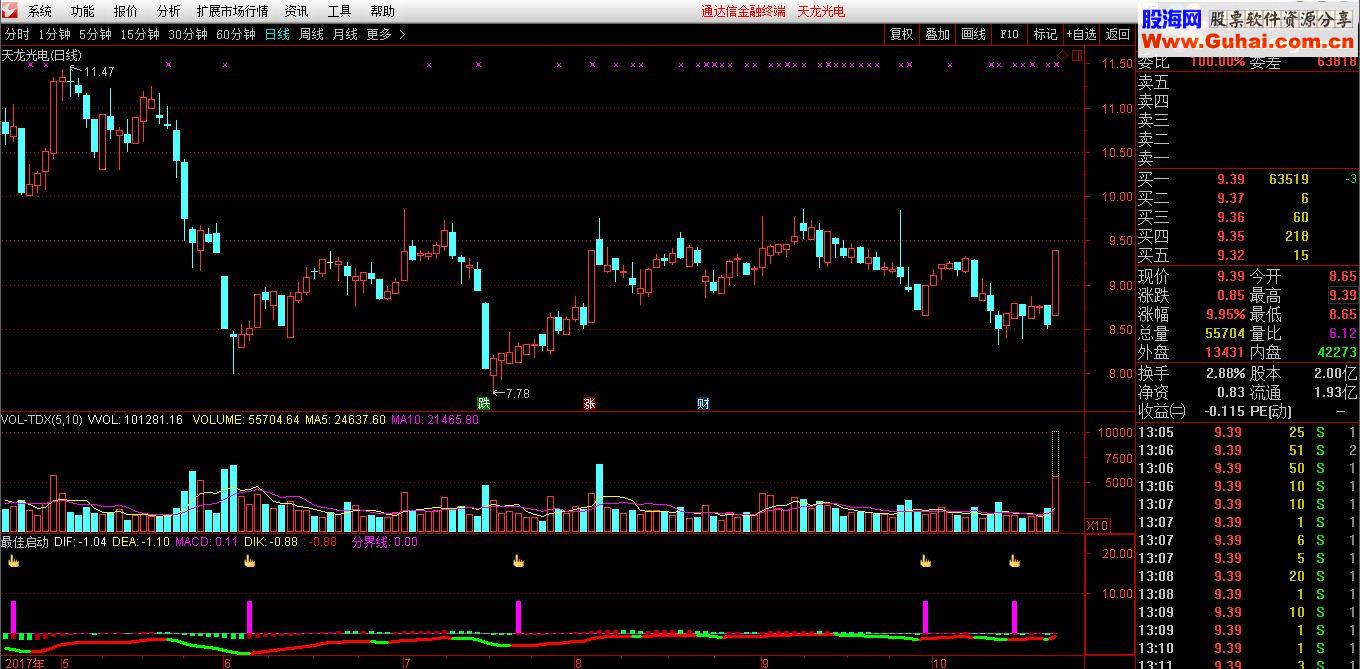Click the 返回 back button
Viewport: 1360px width, 669px height.
(x=1117, y=34)
